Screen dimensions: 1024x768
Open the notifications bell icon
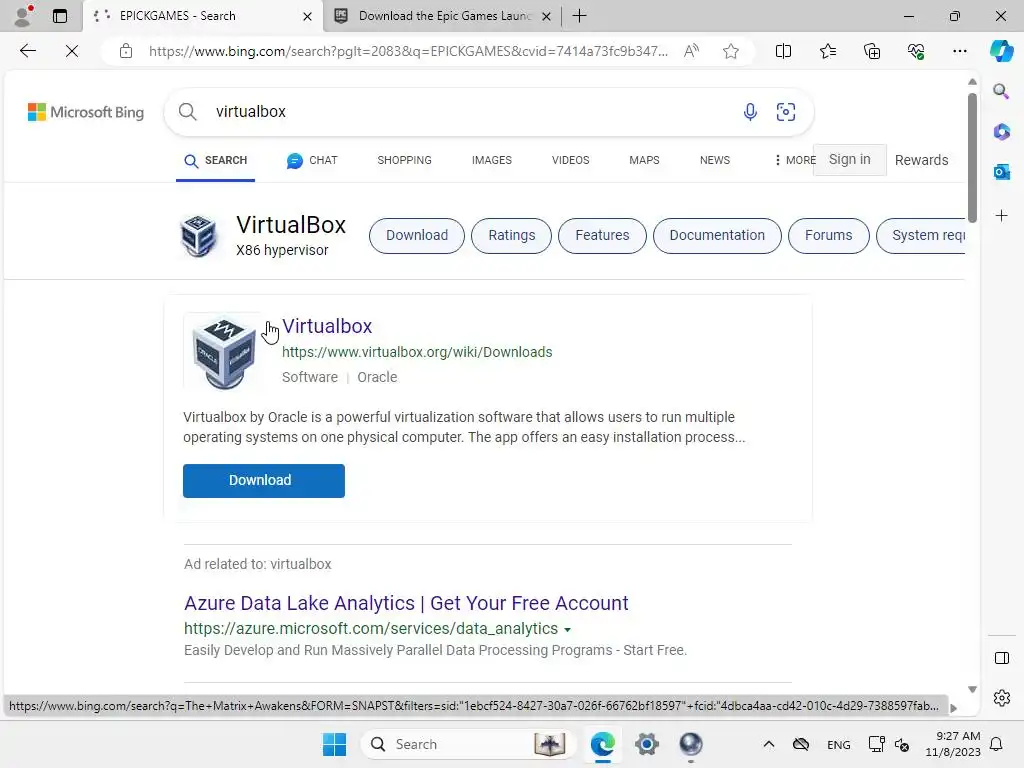pos(996,744)
